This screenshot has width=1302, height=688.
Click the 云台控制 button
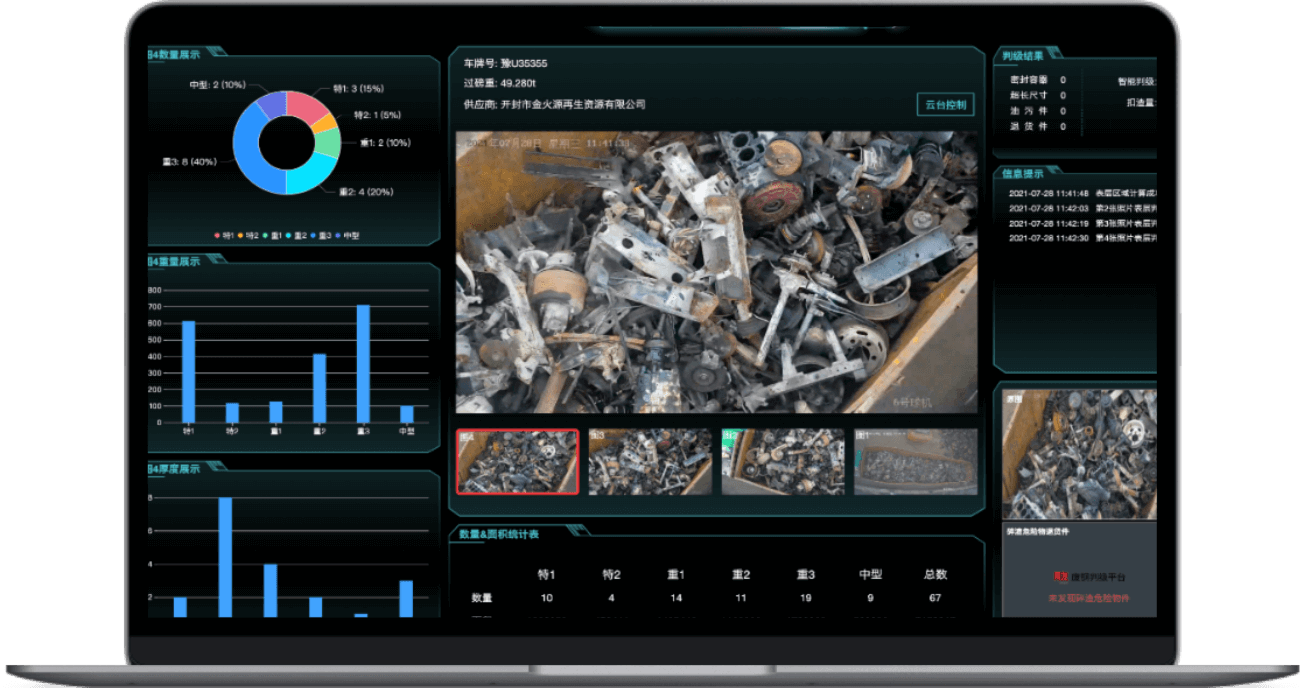click(944, 105)
